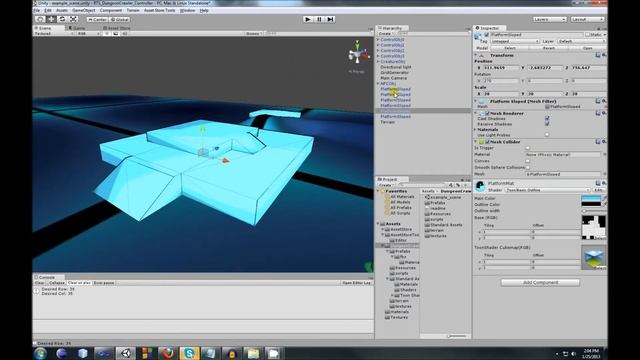640x360 pixels.
Task: Open the Mesh Renderer component help icon
Action: click(598, 113)
